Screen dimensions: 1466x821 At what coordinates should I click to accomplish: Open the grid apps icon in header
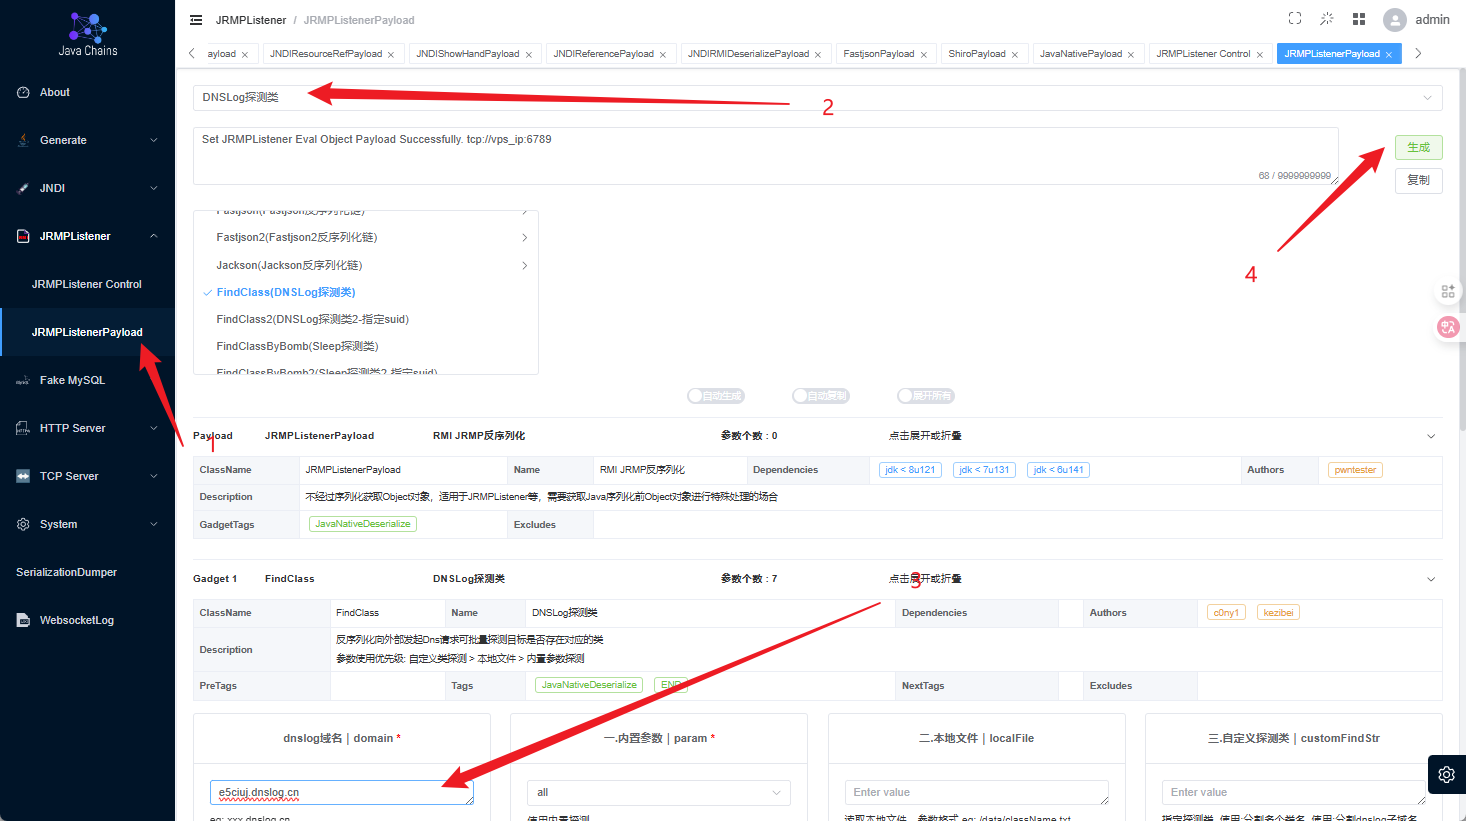click(x=1359, y=19)
